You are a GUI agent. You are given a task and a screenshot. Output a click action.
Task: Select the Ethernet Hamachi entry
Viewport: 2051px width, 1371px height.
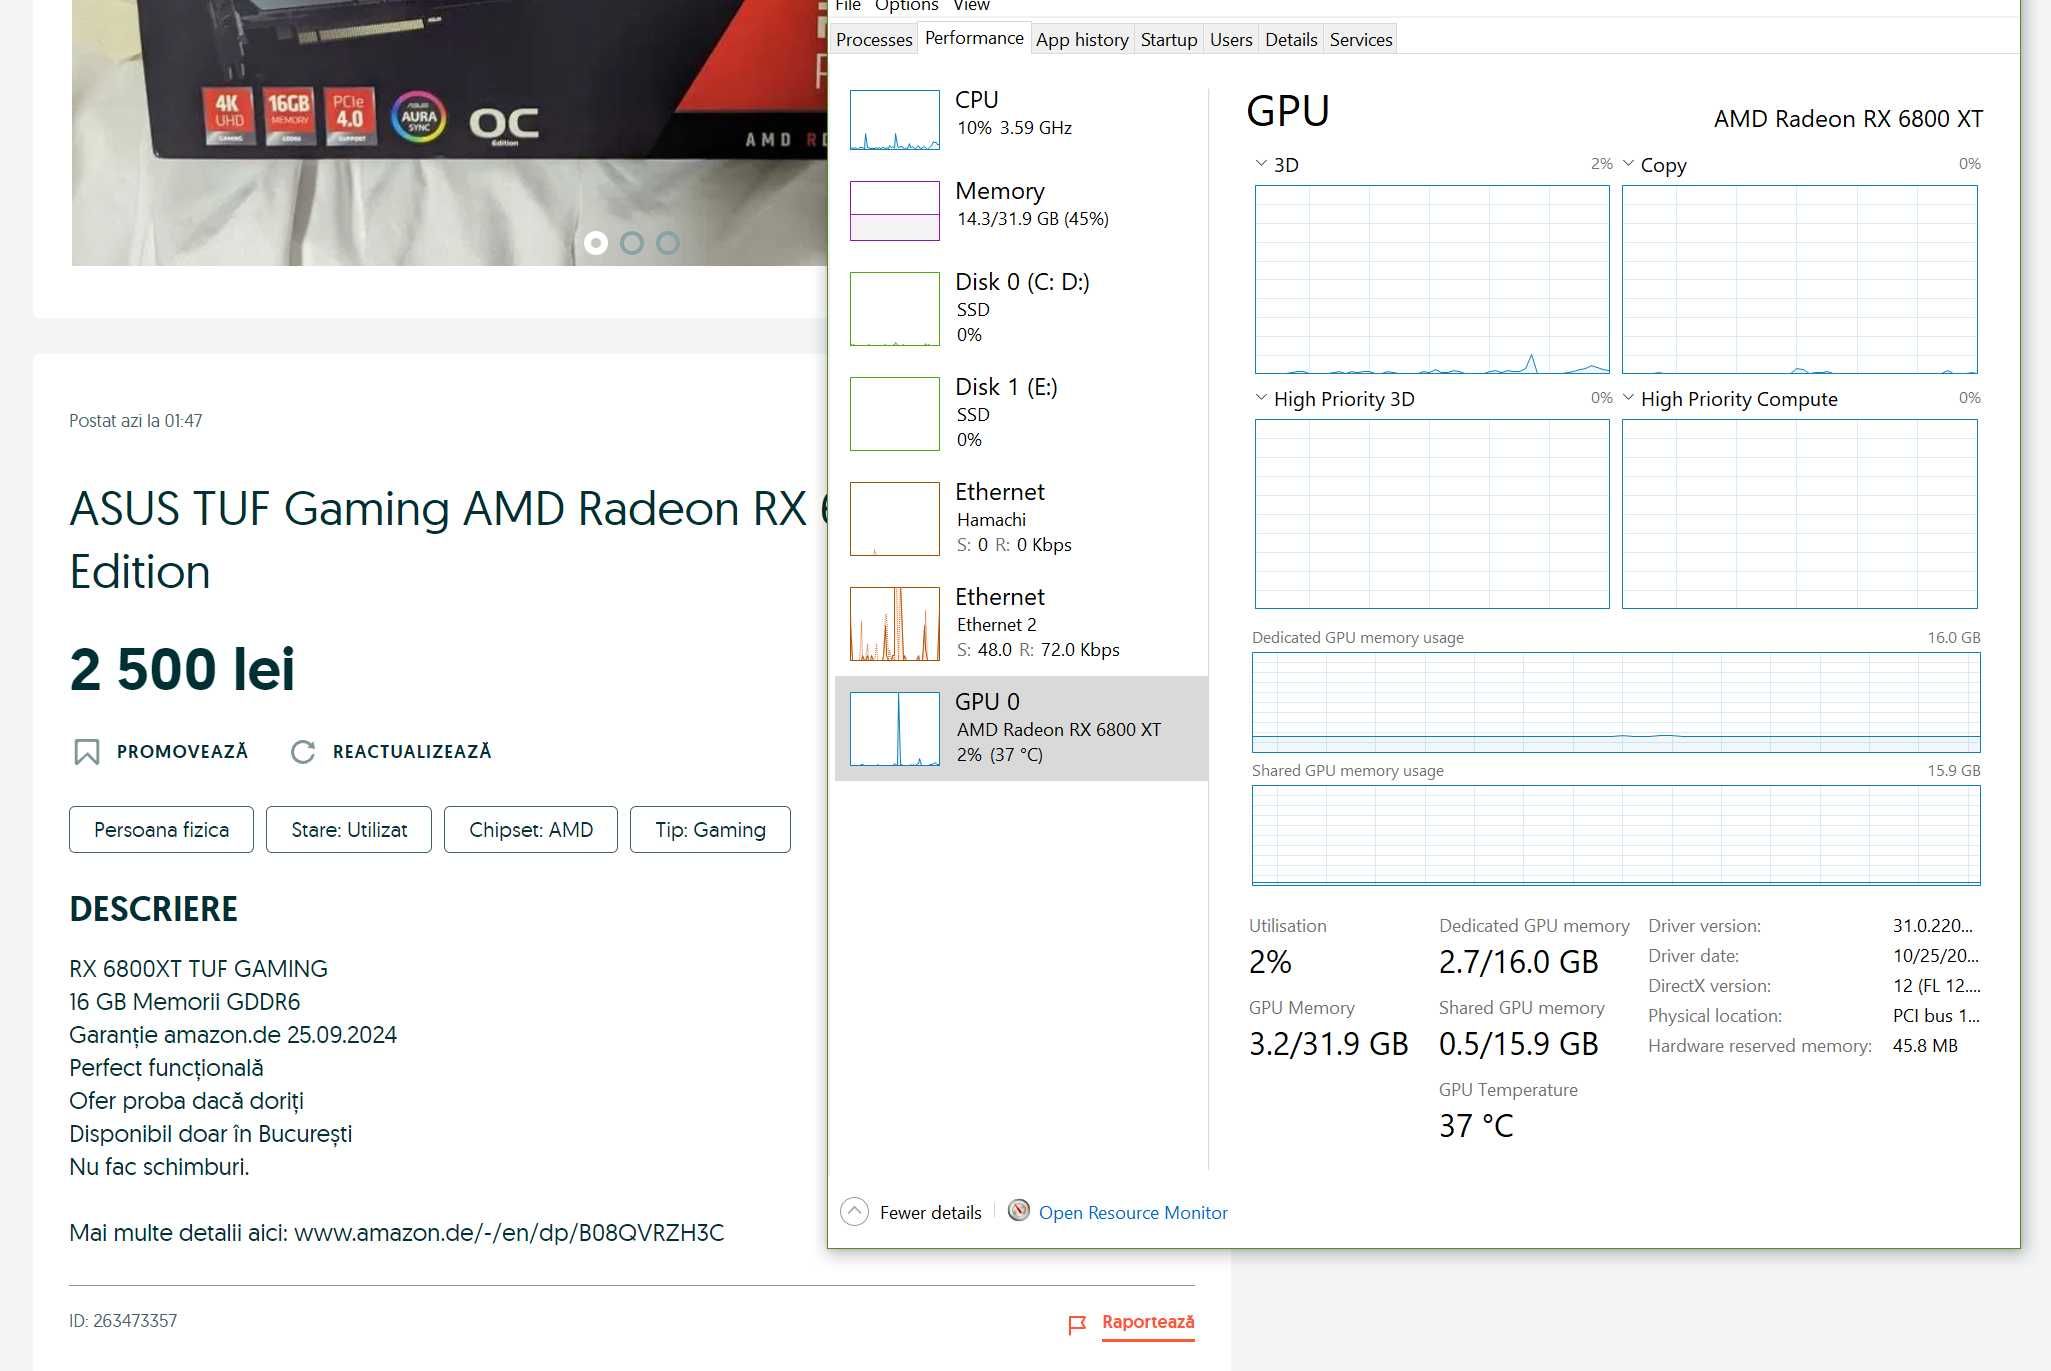[1021, 518]
